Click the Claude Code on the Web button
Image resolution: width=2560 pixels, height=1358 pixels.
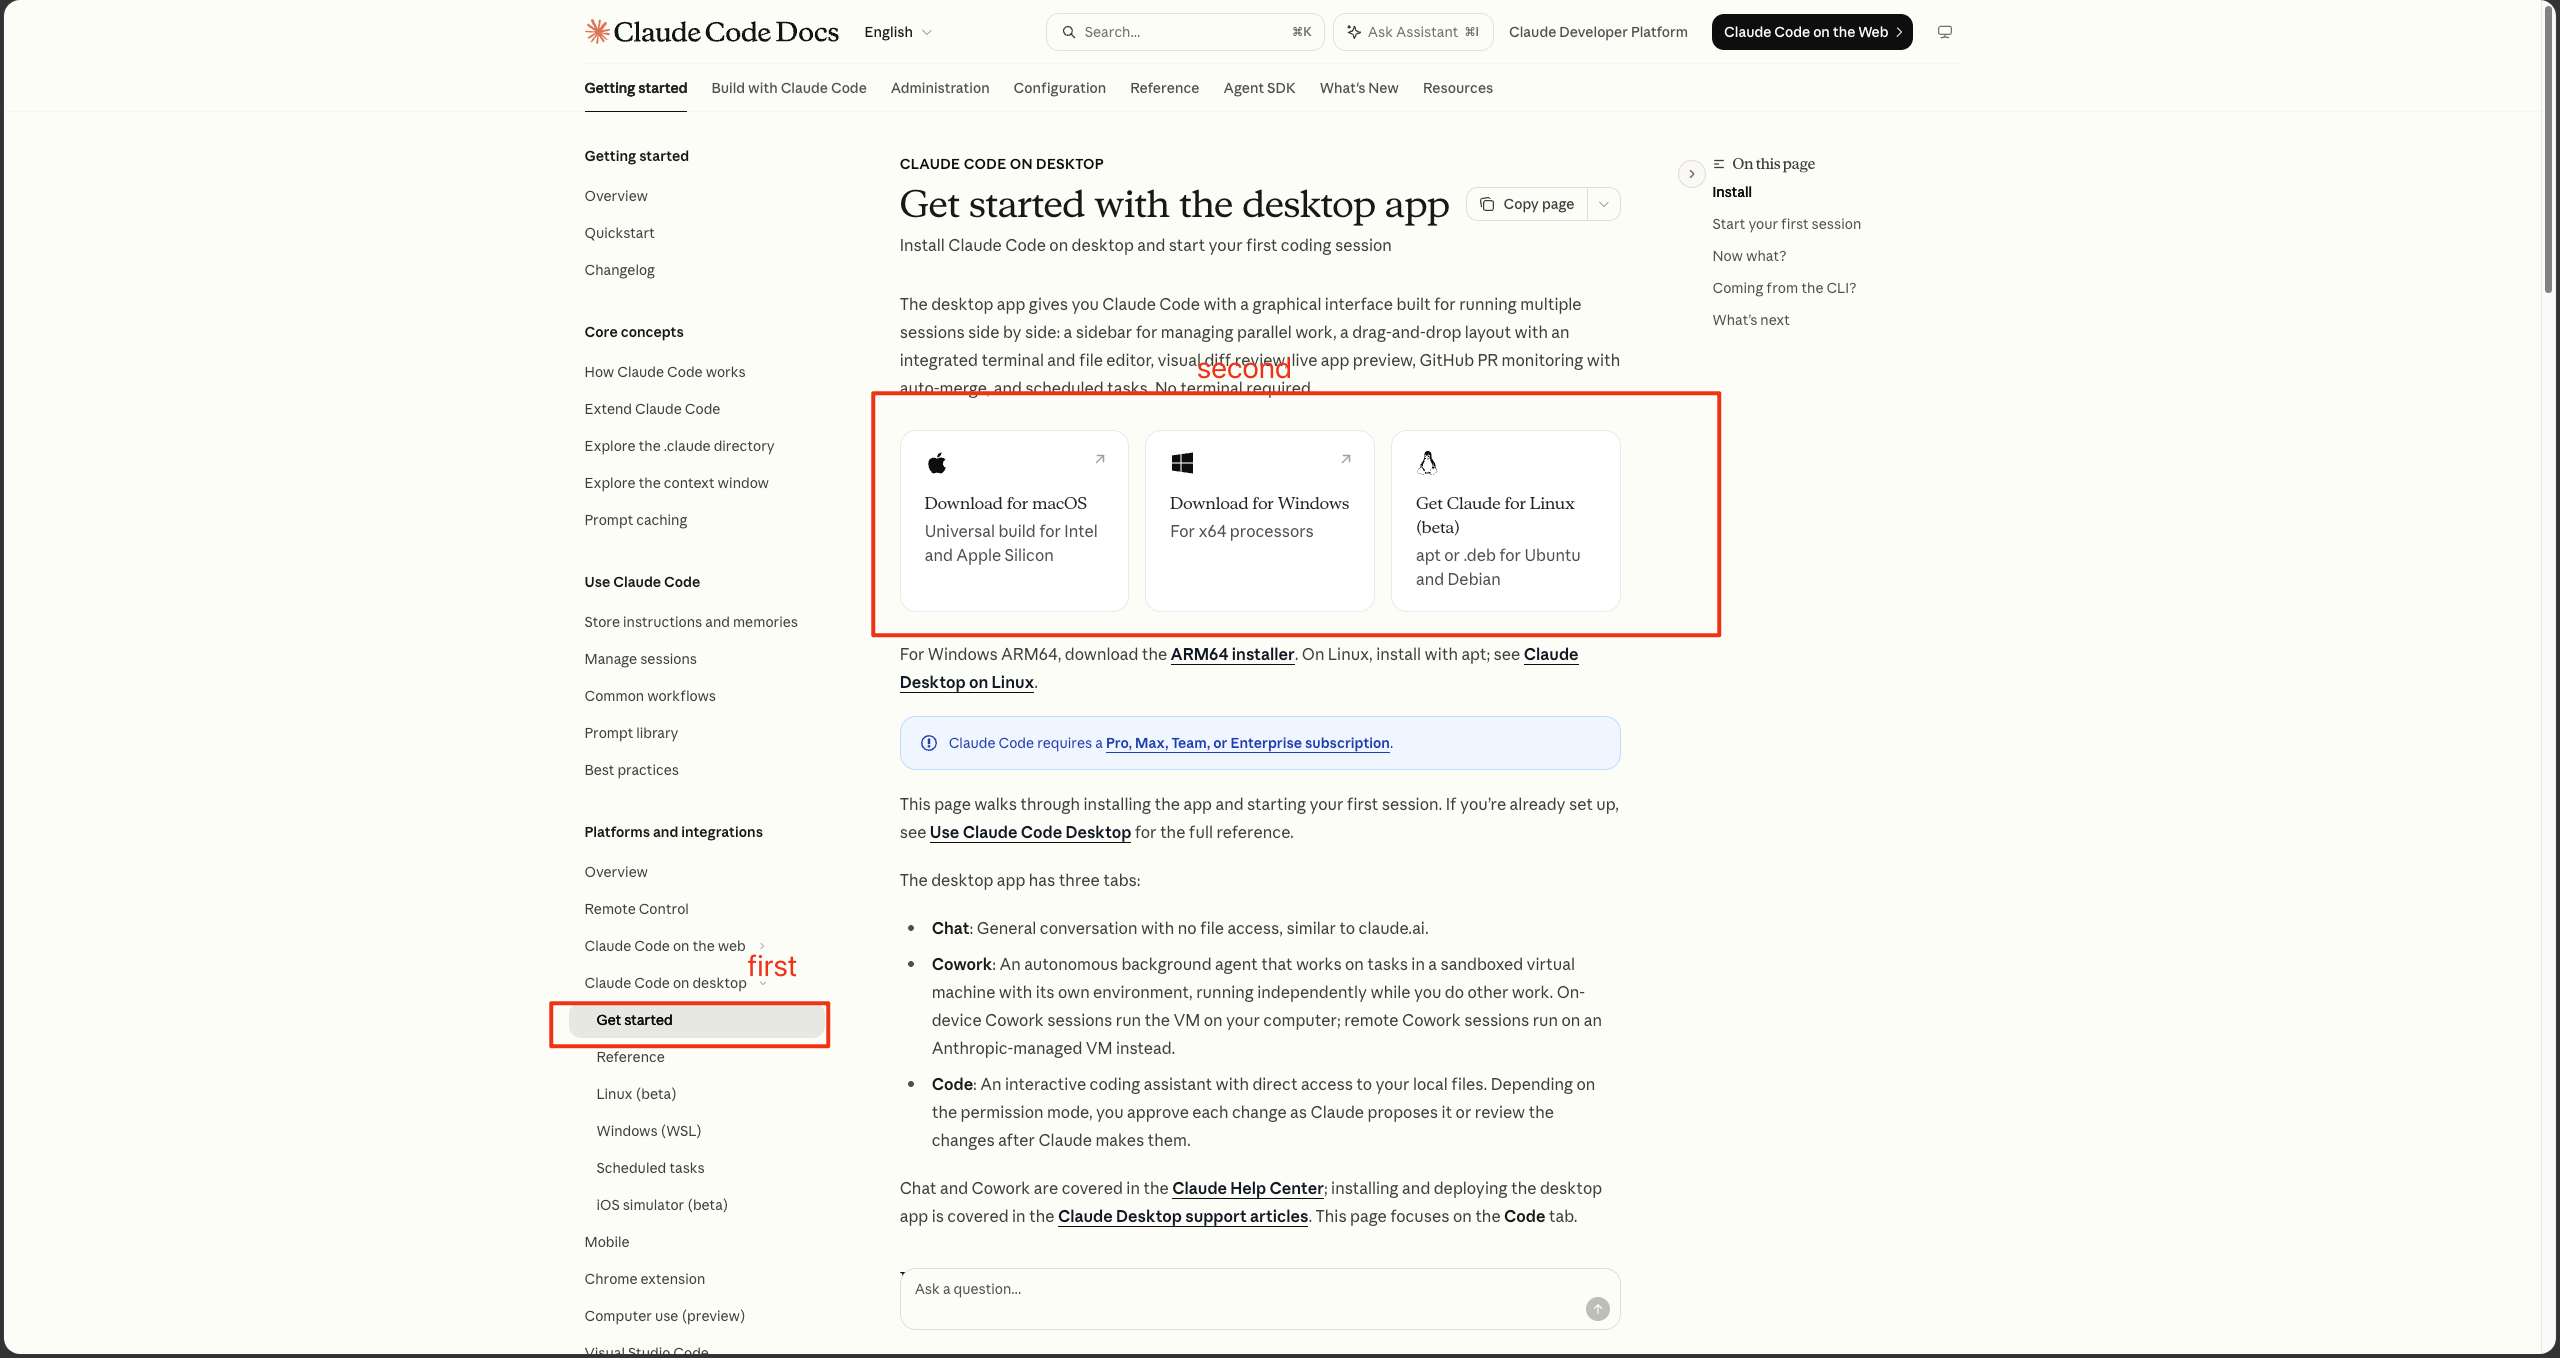1812,32
